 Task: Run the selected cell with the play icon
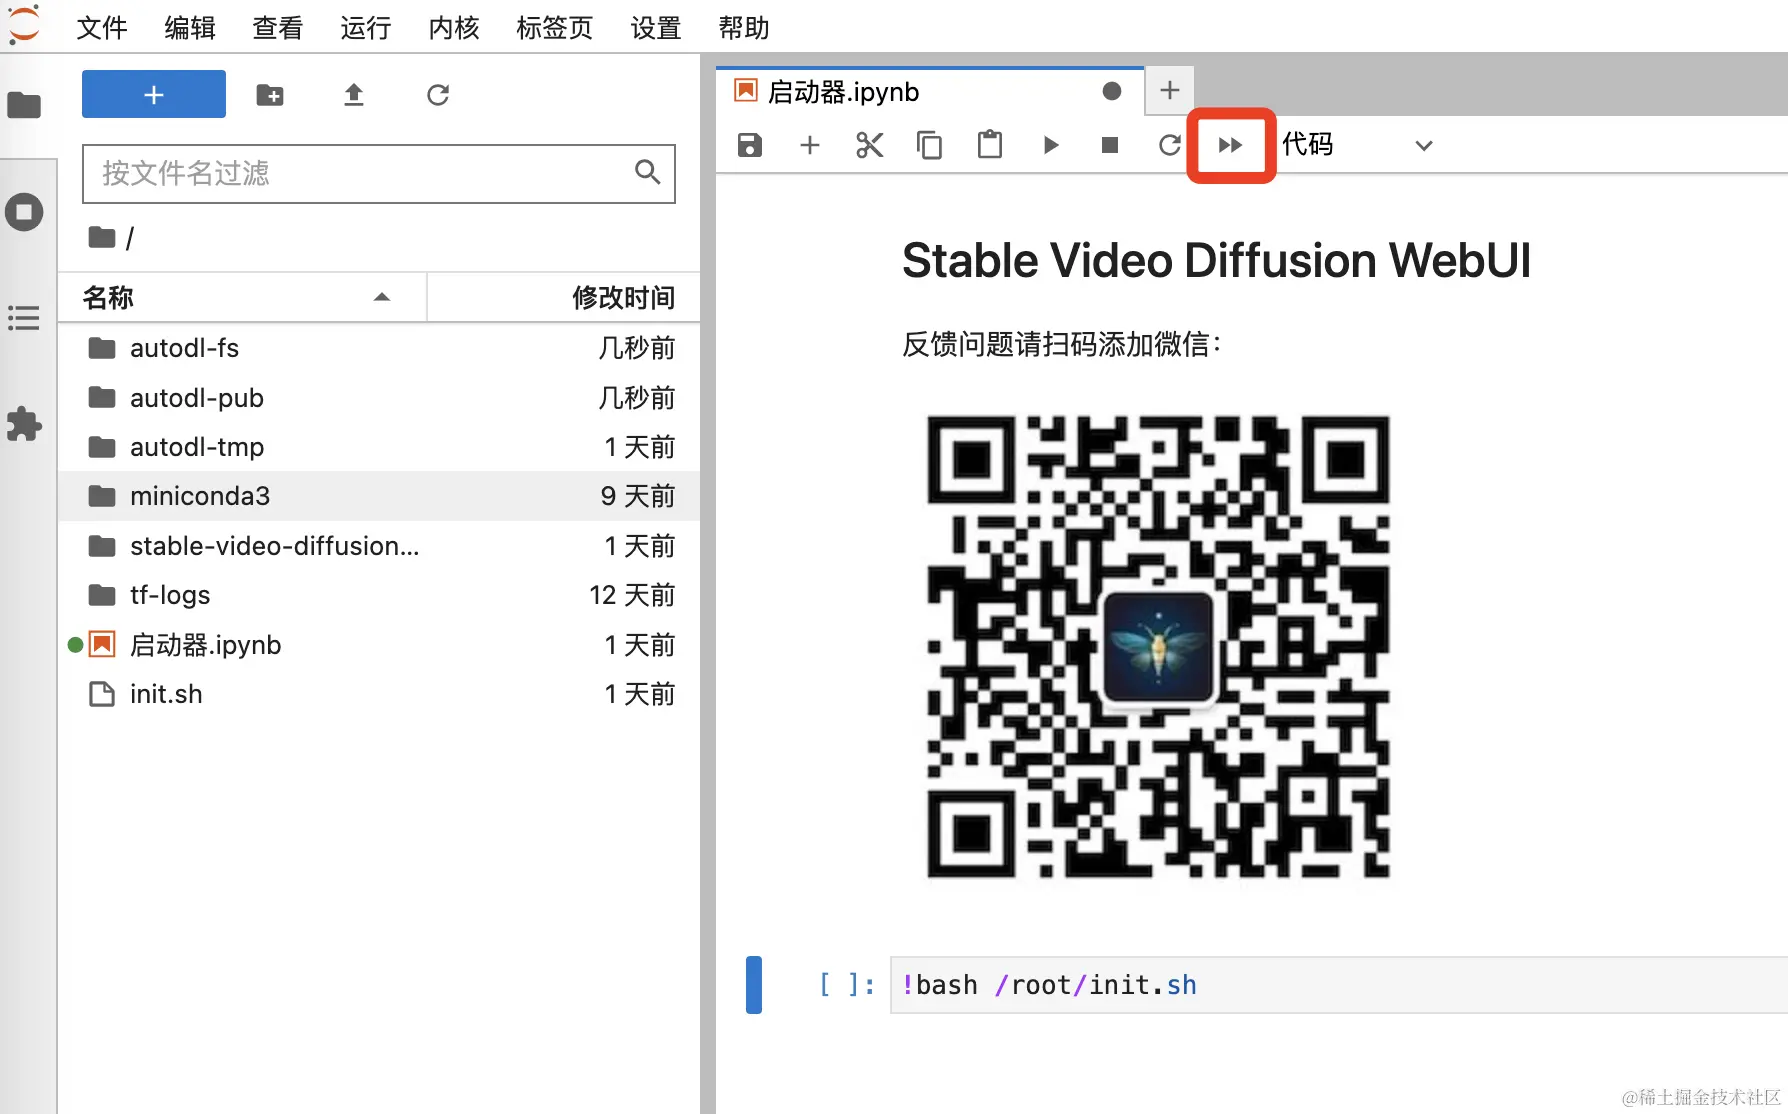point(1050,145)
